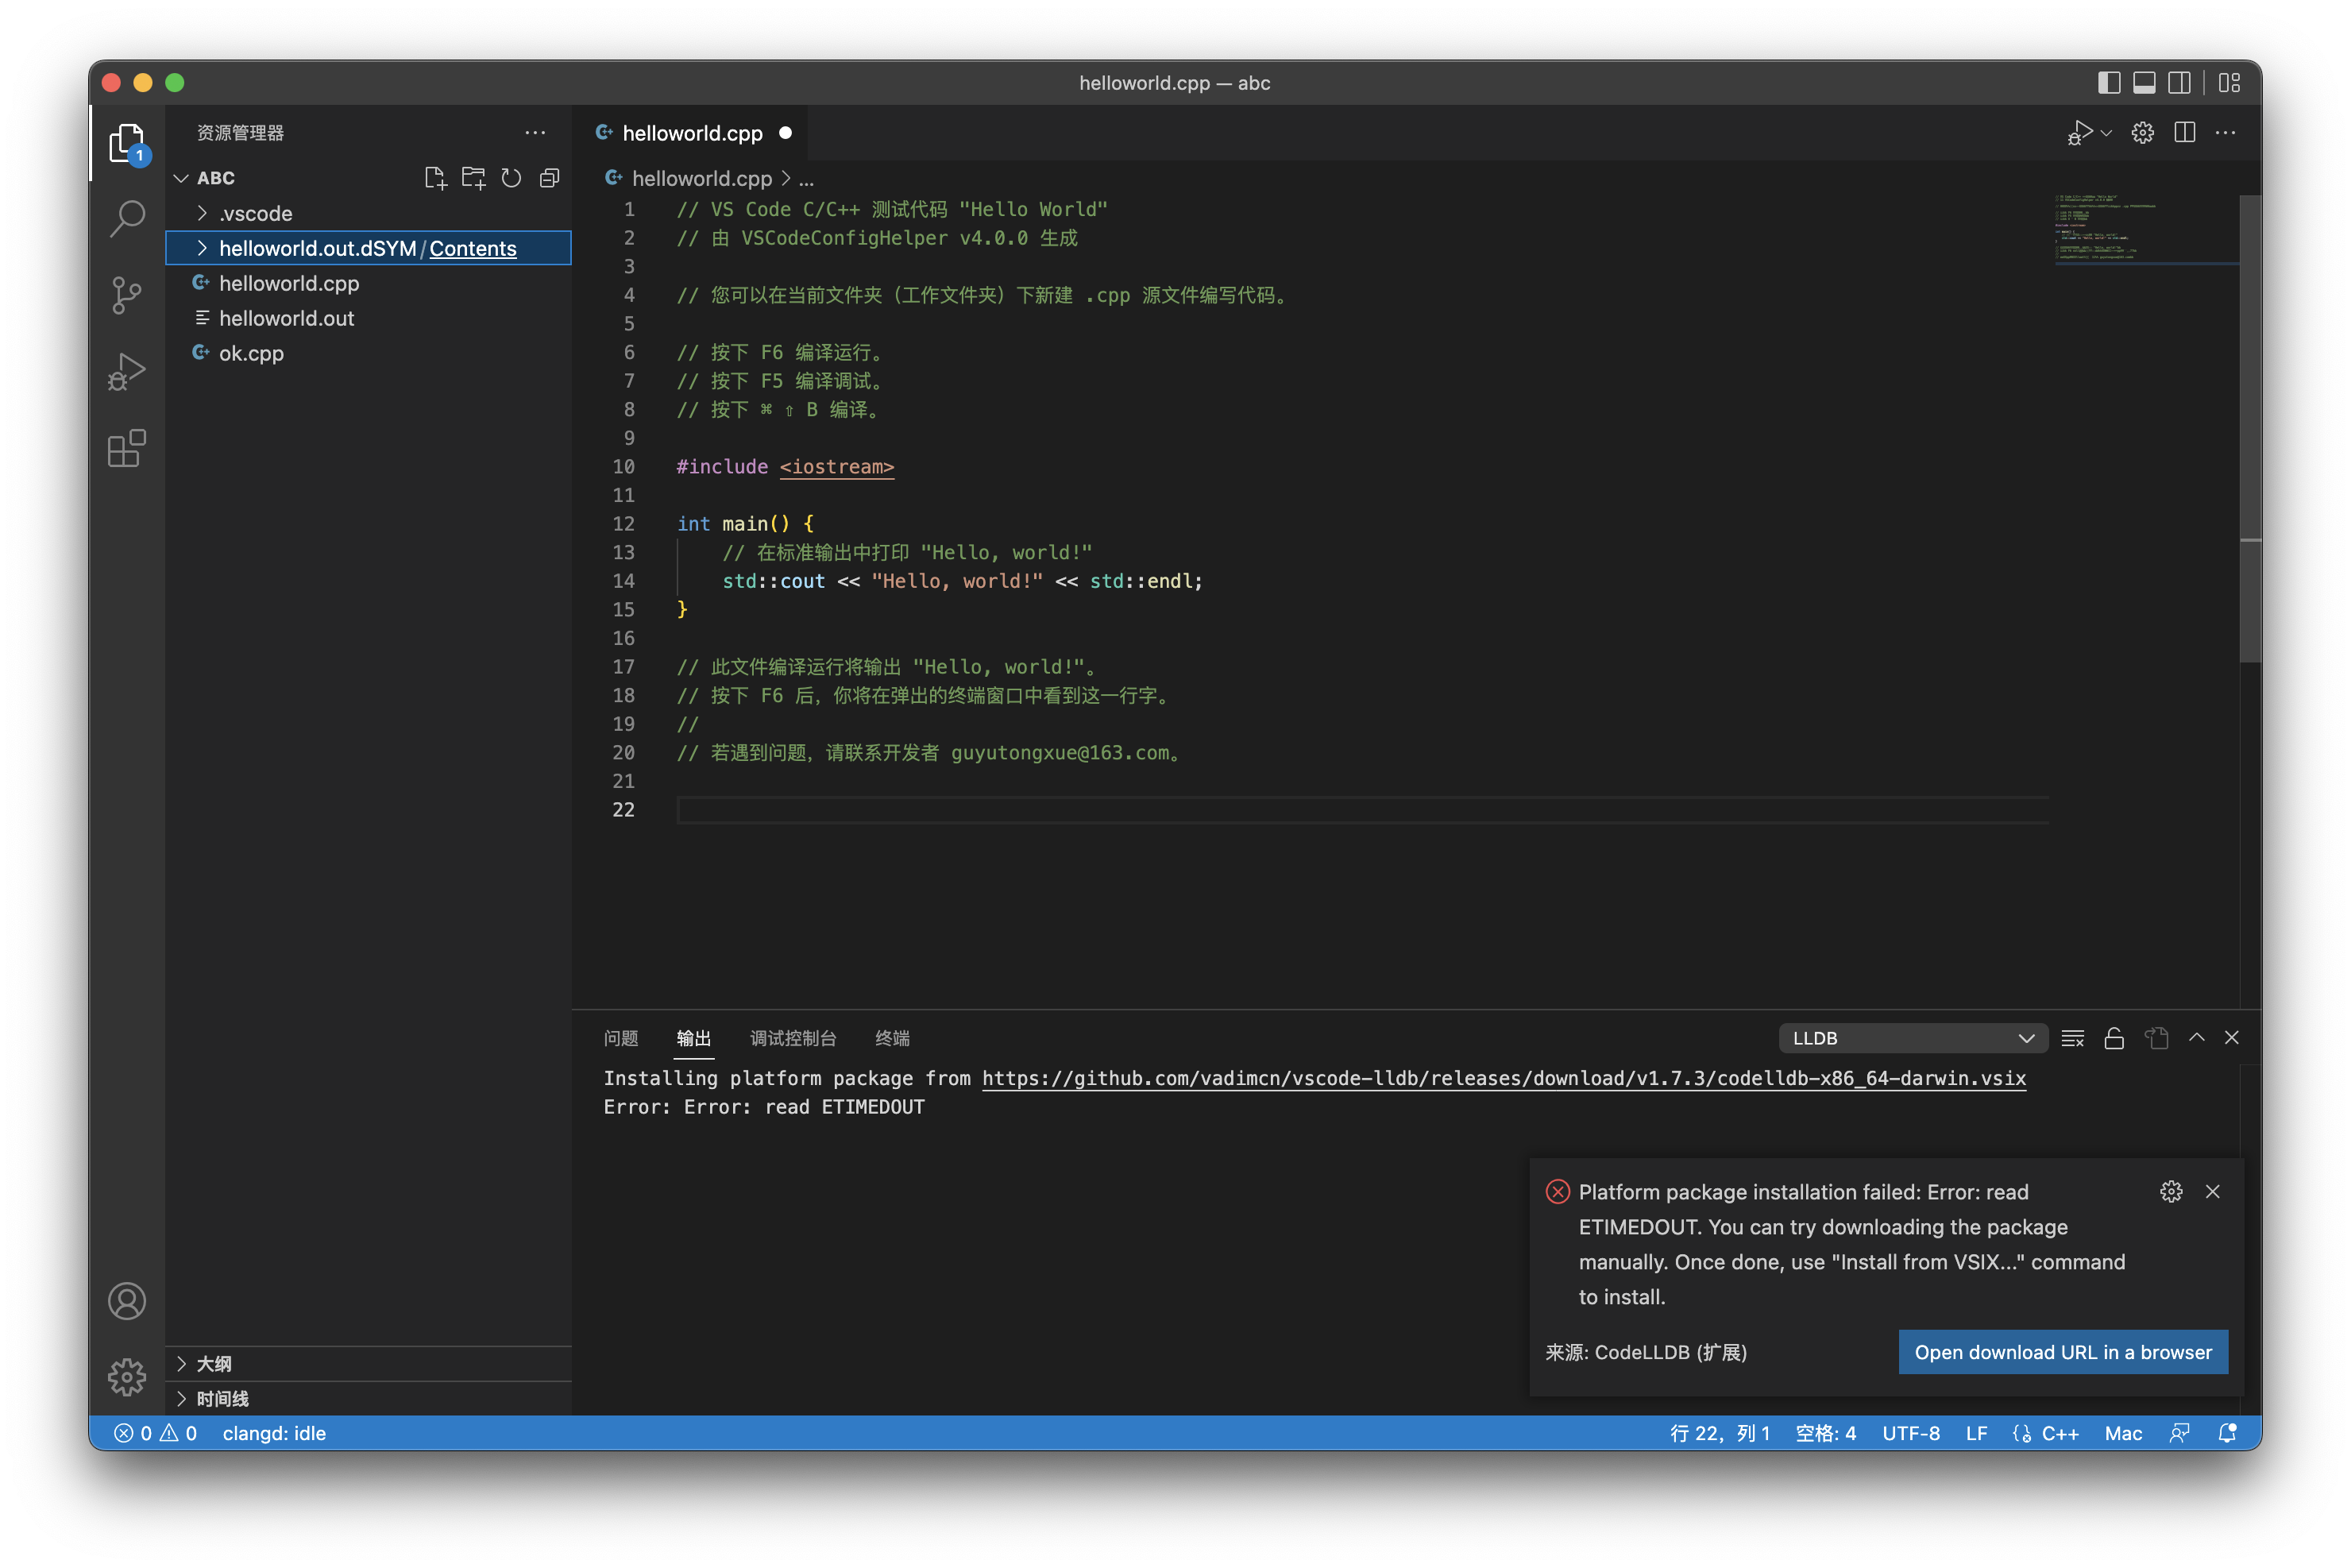Expand the 时间线 timeline section
Screen dimensions: 2351x1568
click(x=368, y=1399)
